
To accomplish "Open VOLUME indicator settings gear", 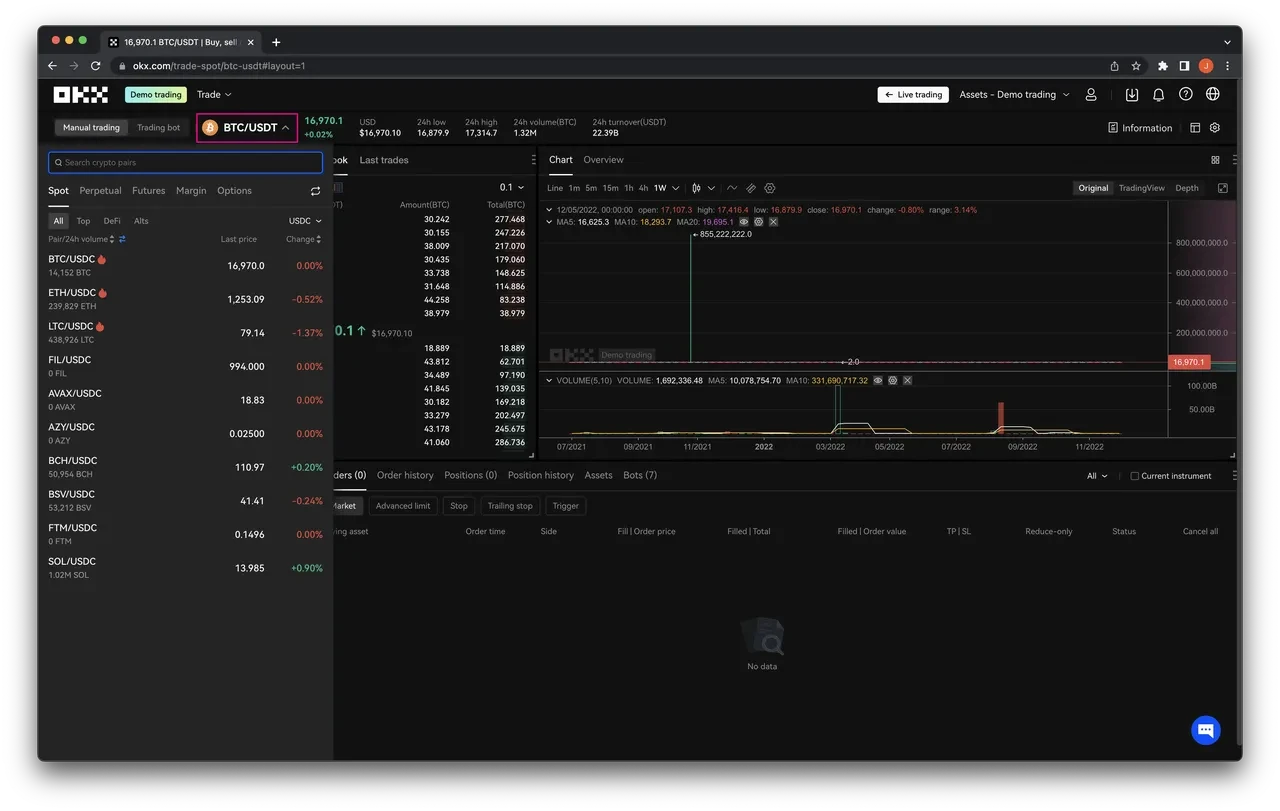I will pyautogui.click(x=893, y=381).
